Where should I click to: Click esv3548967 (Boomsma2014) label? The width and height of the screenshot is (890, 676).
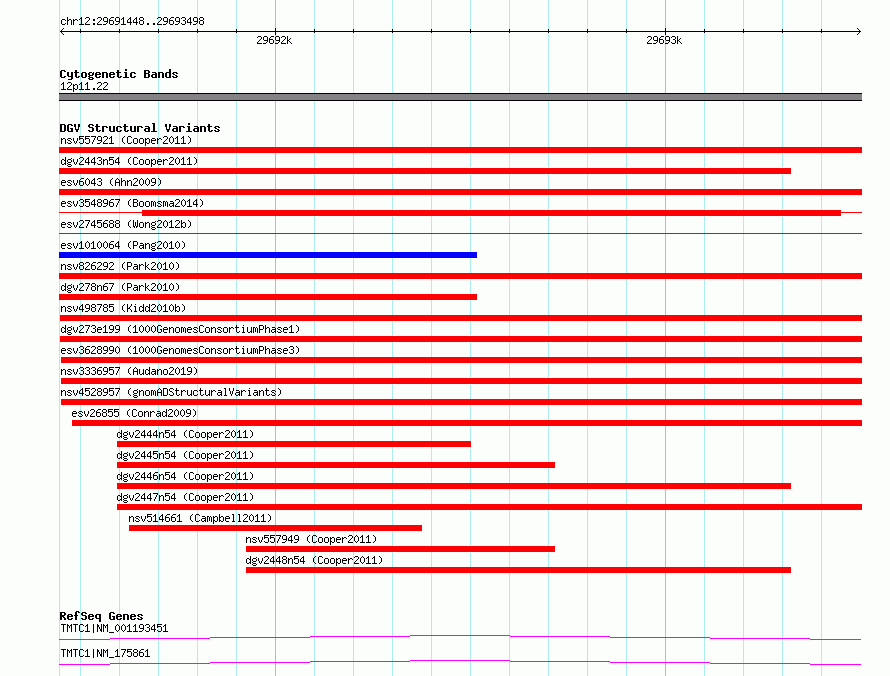(132, 203)
